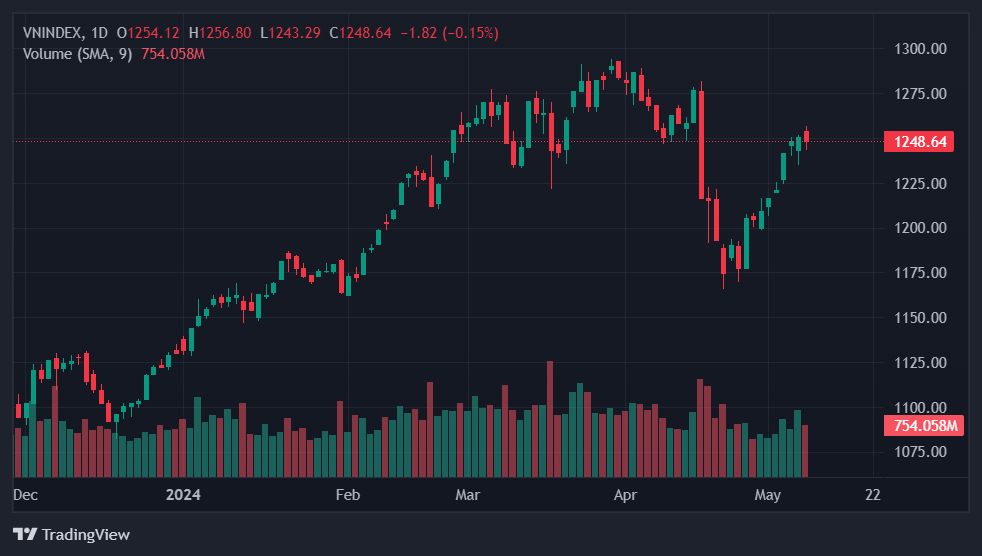Click the May label on the time axis

coord(768,494)
